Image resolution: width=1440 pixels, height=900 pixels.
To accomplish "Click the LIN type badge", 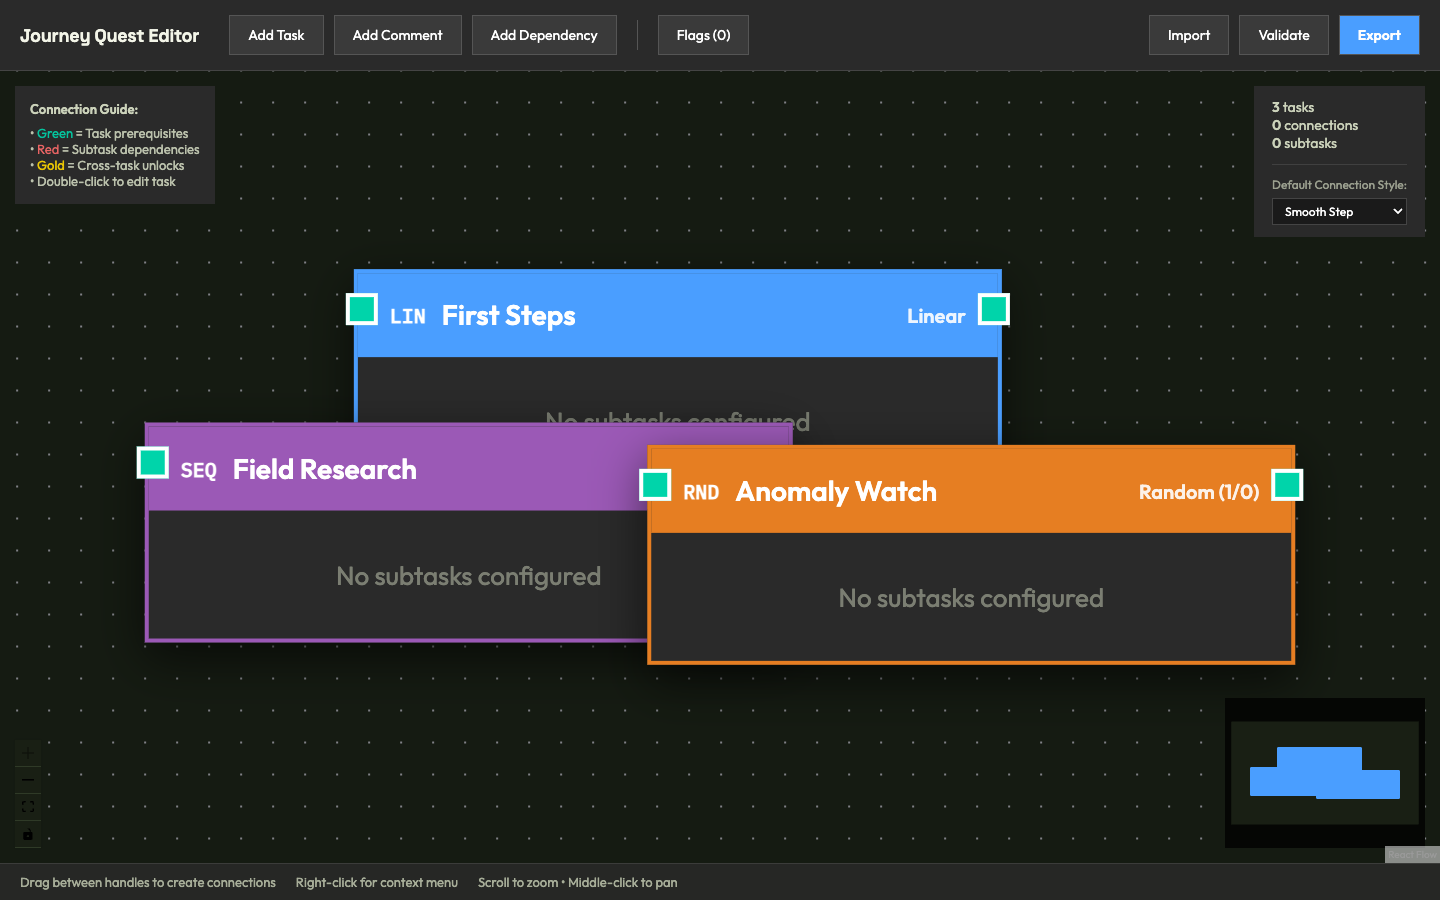I will point(408,317).
